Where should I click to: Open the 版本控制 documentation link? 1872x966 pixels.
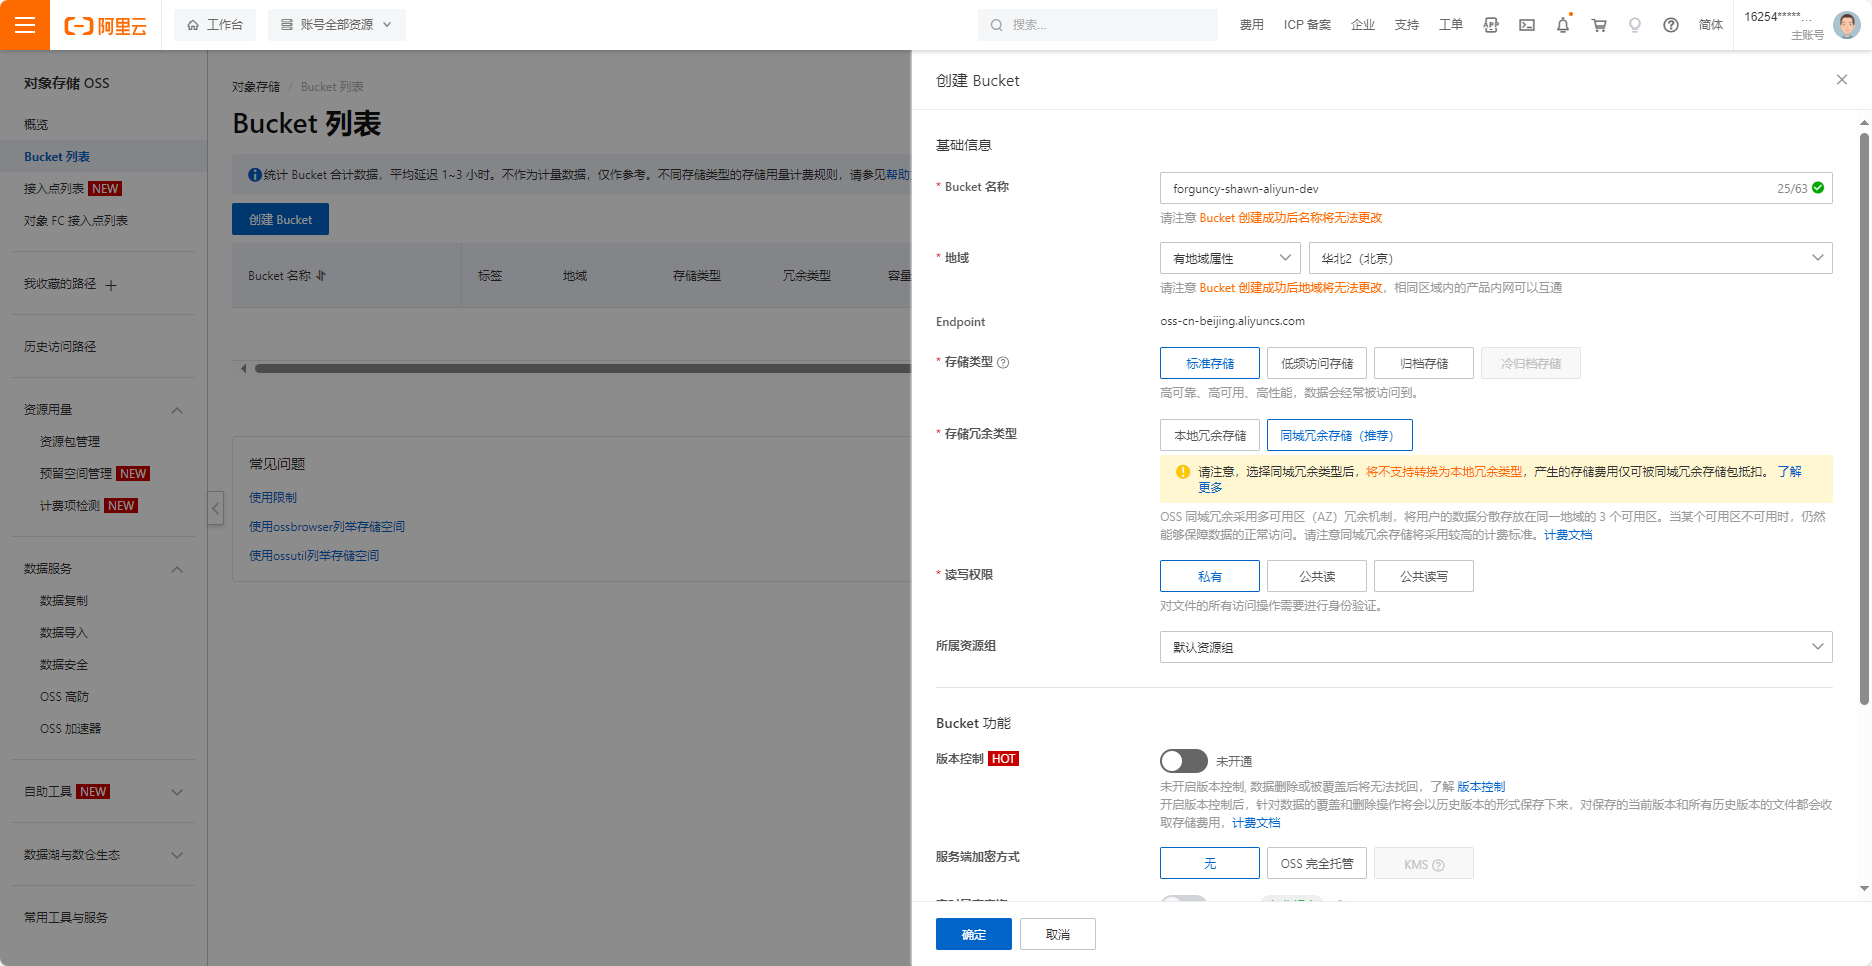[1481, 787]
